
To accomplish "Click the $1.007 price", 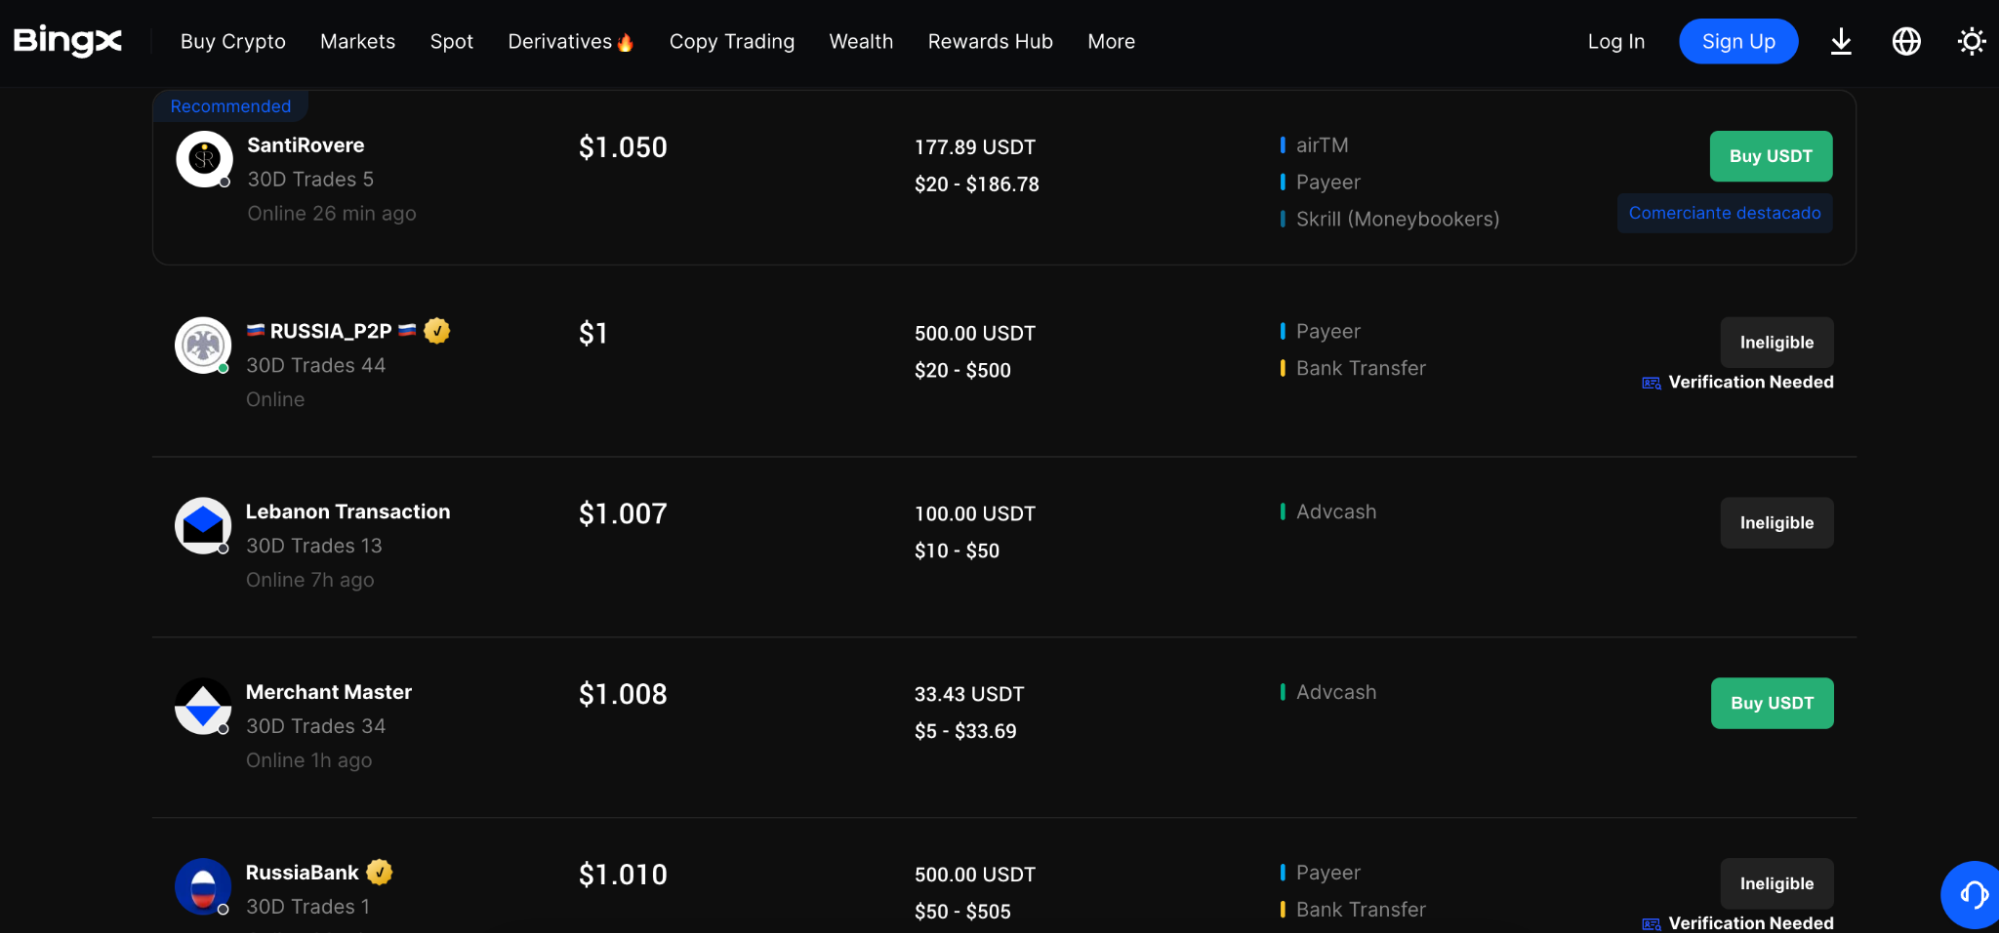I will point(623,514).
